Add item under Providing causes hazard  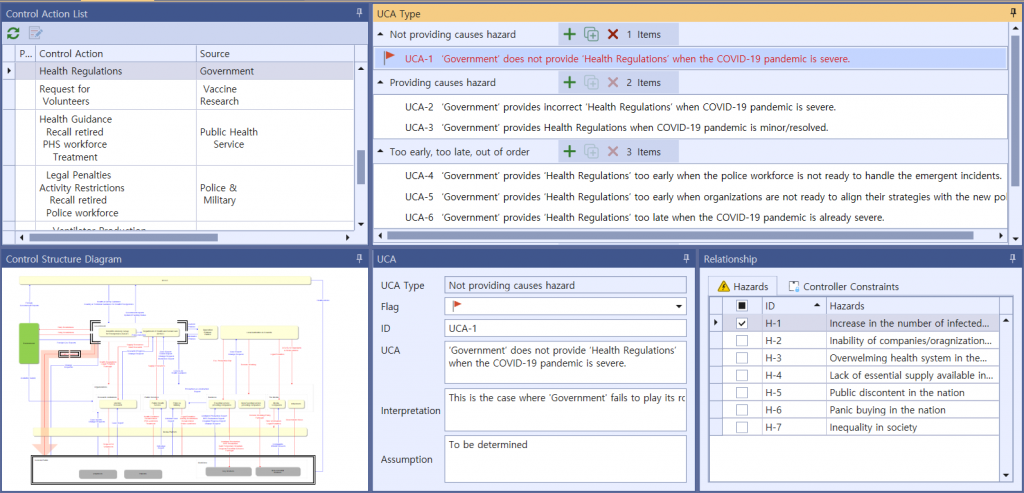point(569,82)
